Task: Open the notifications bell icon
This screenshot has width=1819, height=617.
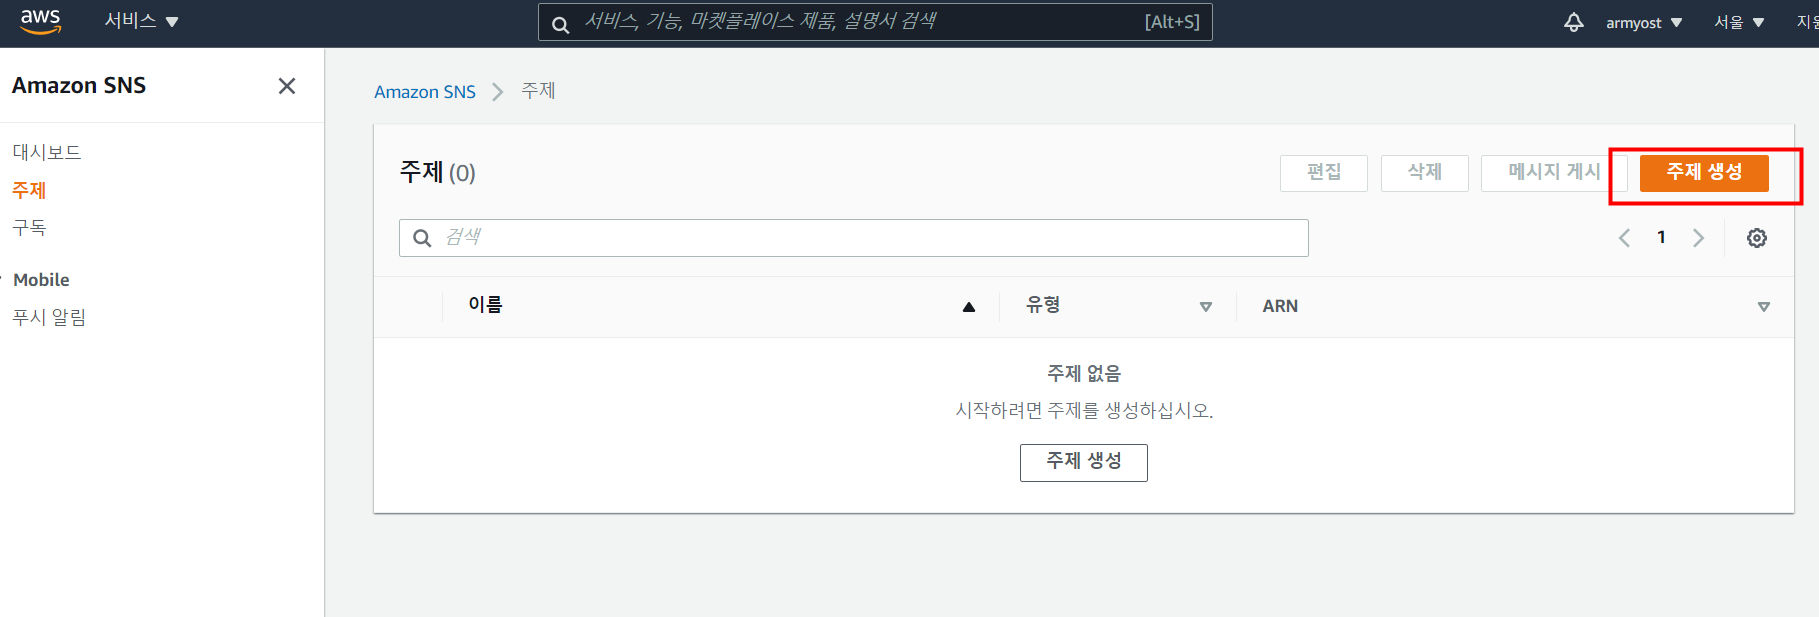Action: click(x=1574, y=22)
